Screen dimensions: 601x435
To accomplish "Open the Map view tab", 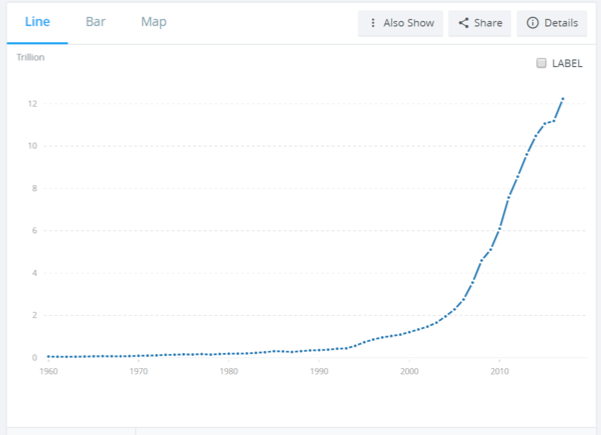I will [x=154, y=22].
